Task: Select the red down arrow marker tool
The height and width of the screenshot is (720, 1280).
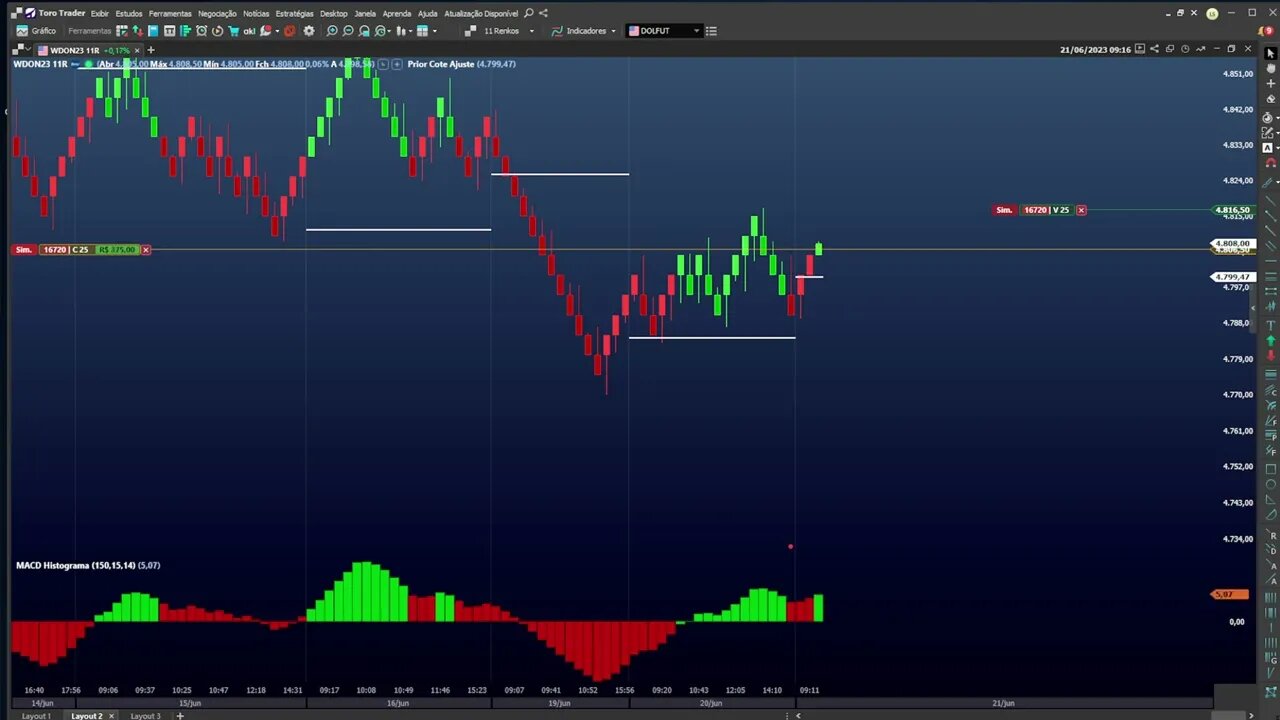Action: coord(1271,355)
